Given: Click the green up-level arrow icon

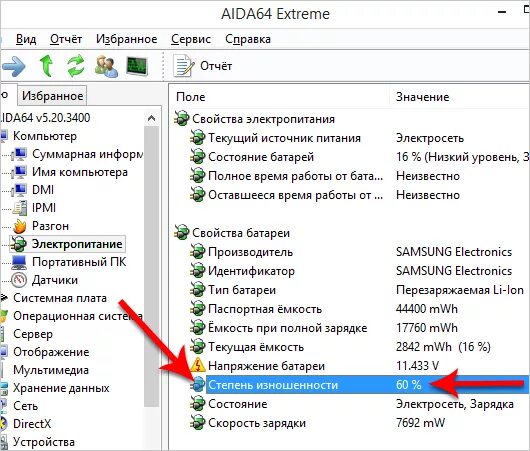Looking at the screenshot, I should (46, 66).
